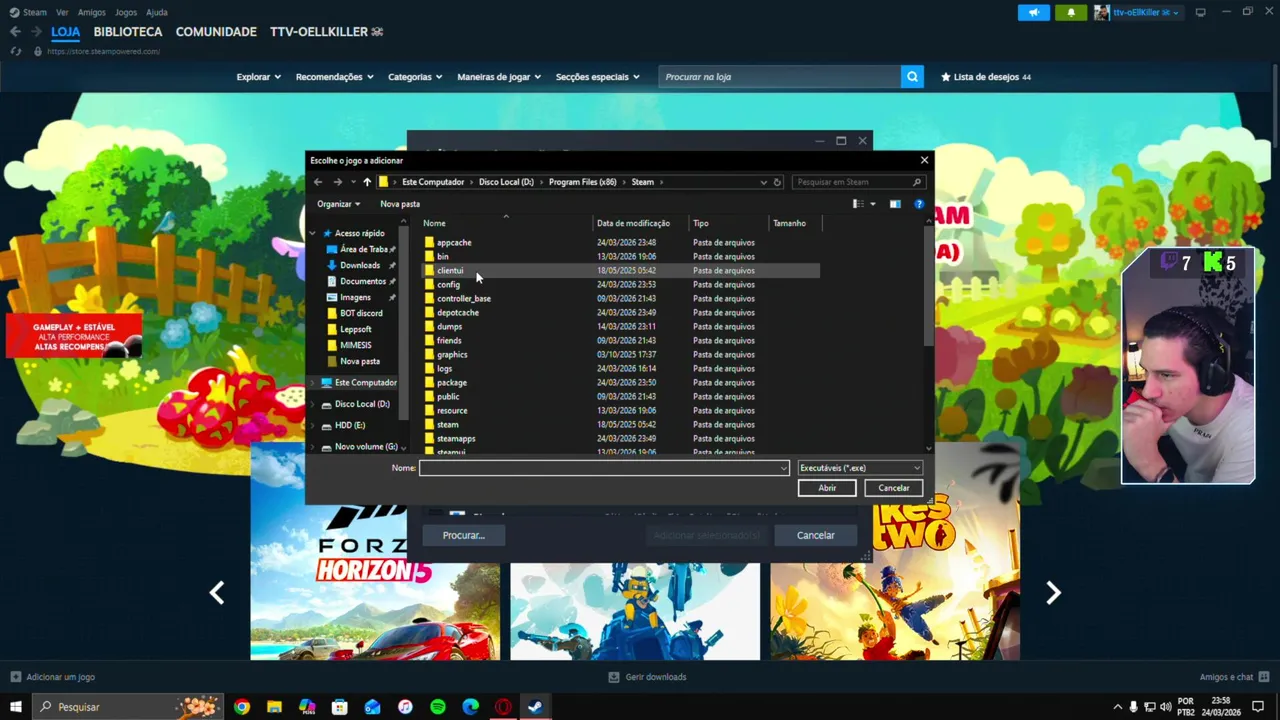Viewport: 1280px width, 720px height.
Task: Select the controller_base folder
Action: pyautogui.click(x=620, y=298)
